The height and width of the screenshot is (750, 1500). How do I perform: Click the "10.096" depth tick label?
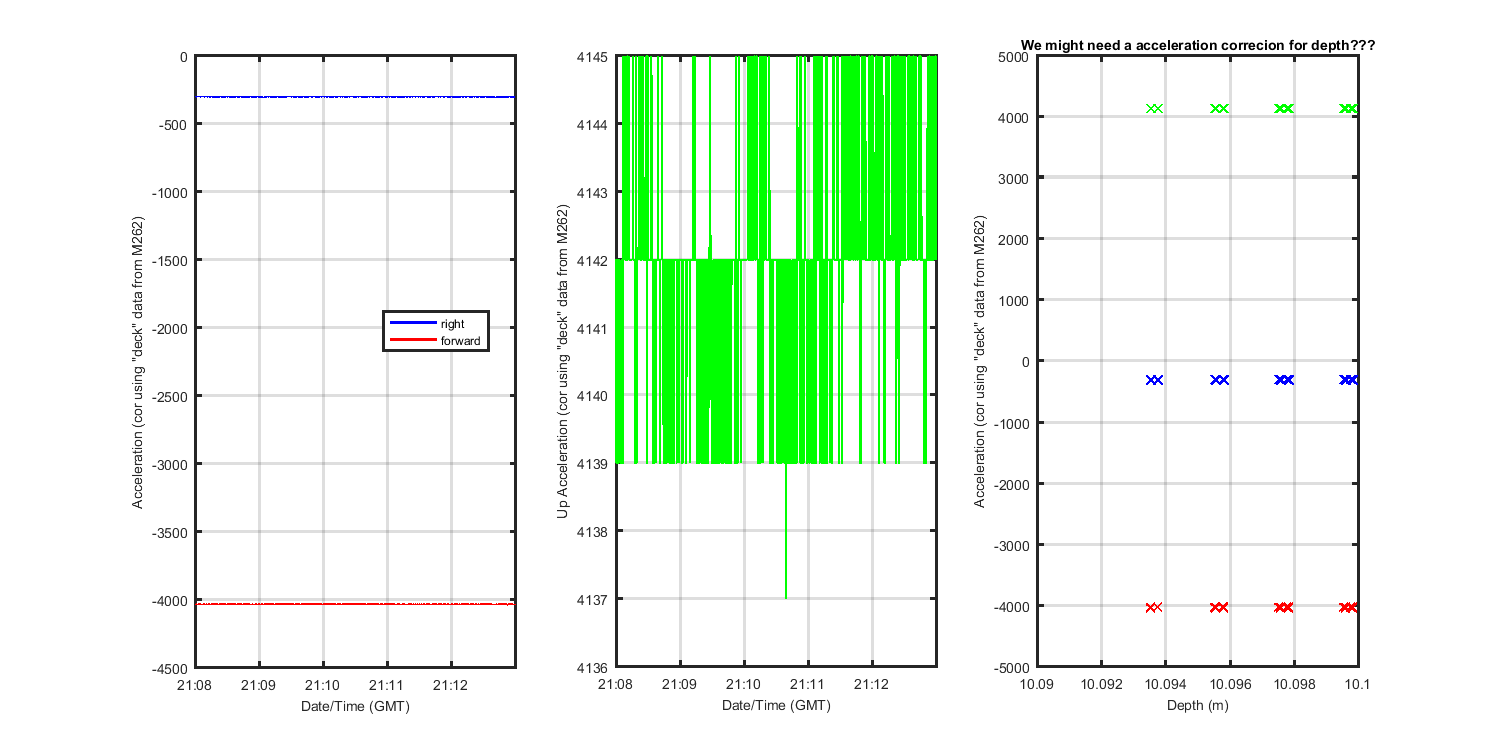coord(1229,685)
